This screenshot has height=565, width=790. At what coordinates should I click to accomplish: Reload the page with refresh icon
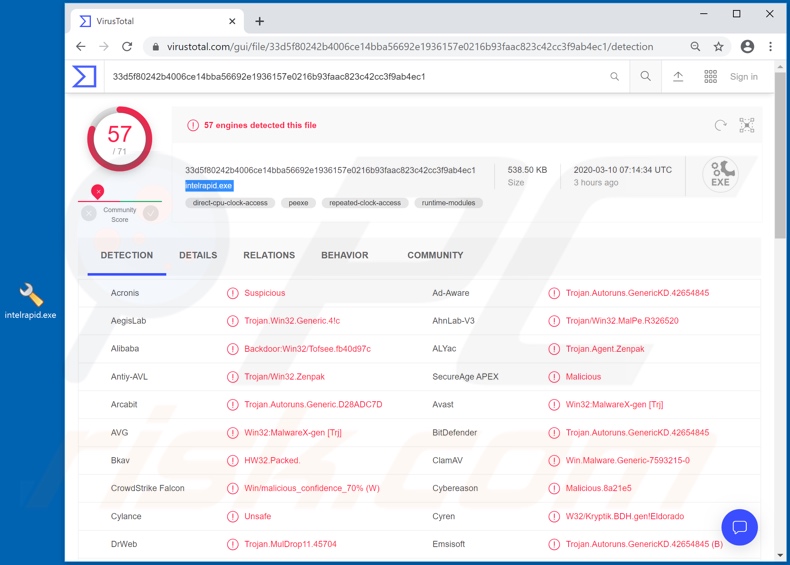pyautogui.click(x=127, y=46)
